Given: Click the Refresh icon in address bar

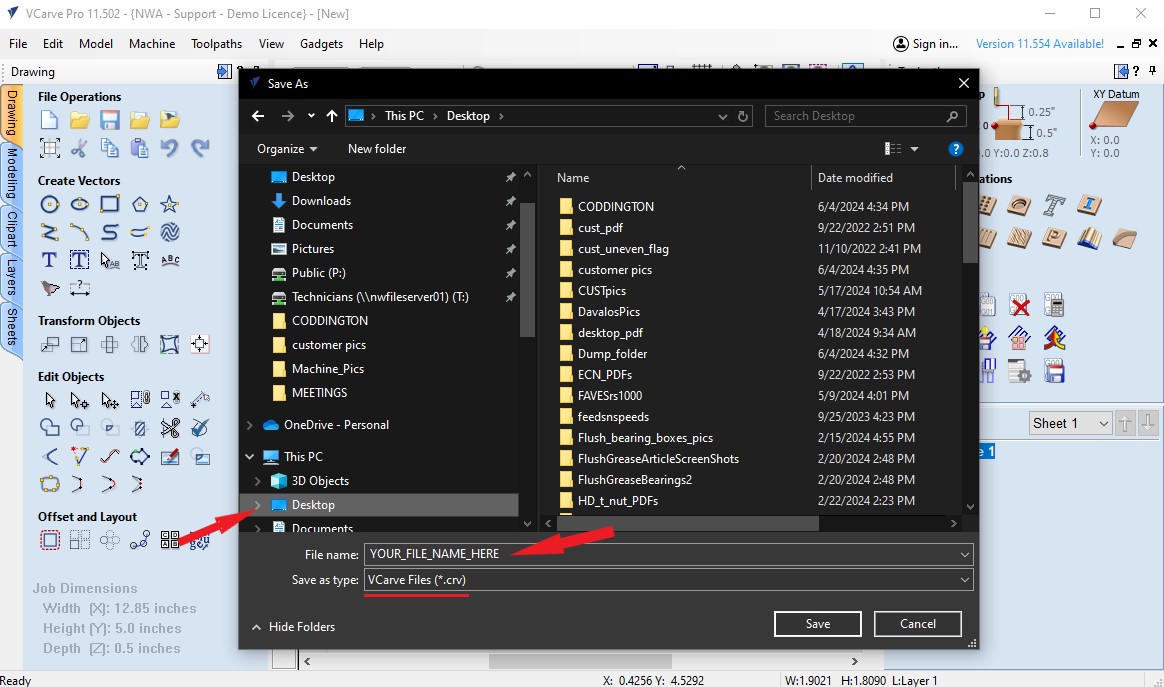Looking at the screenshot, I should (742, 117).
